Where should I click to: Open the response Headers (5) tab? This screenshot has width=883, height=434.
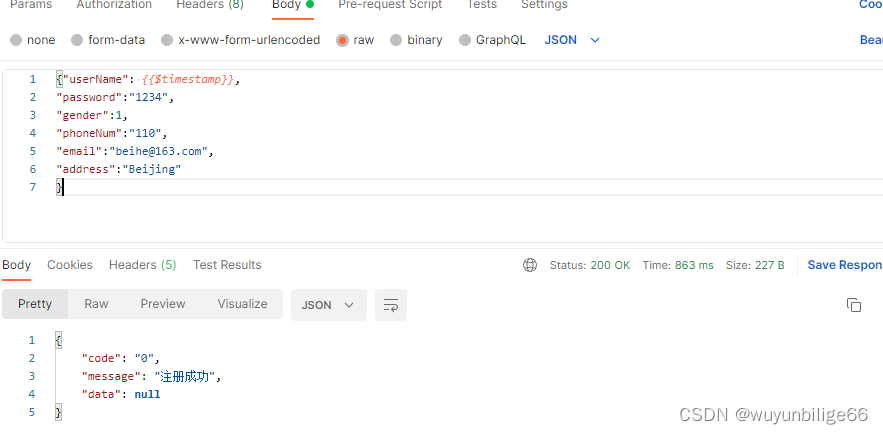click(142, 265)
